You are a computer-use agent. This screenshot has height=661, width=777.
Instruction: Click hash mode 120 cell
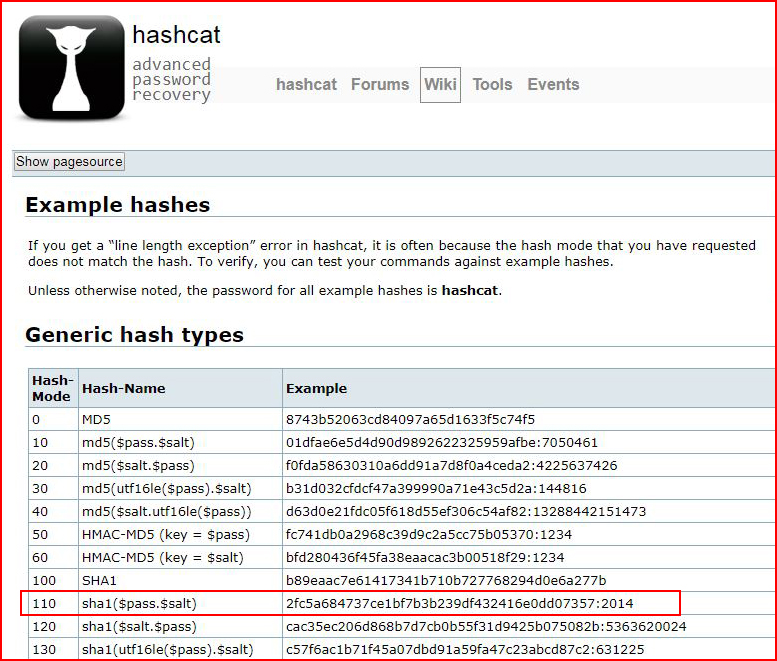coord(53,626)
